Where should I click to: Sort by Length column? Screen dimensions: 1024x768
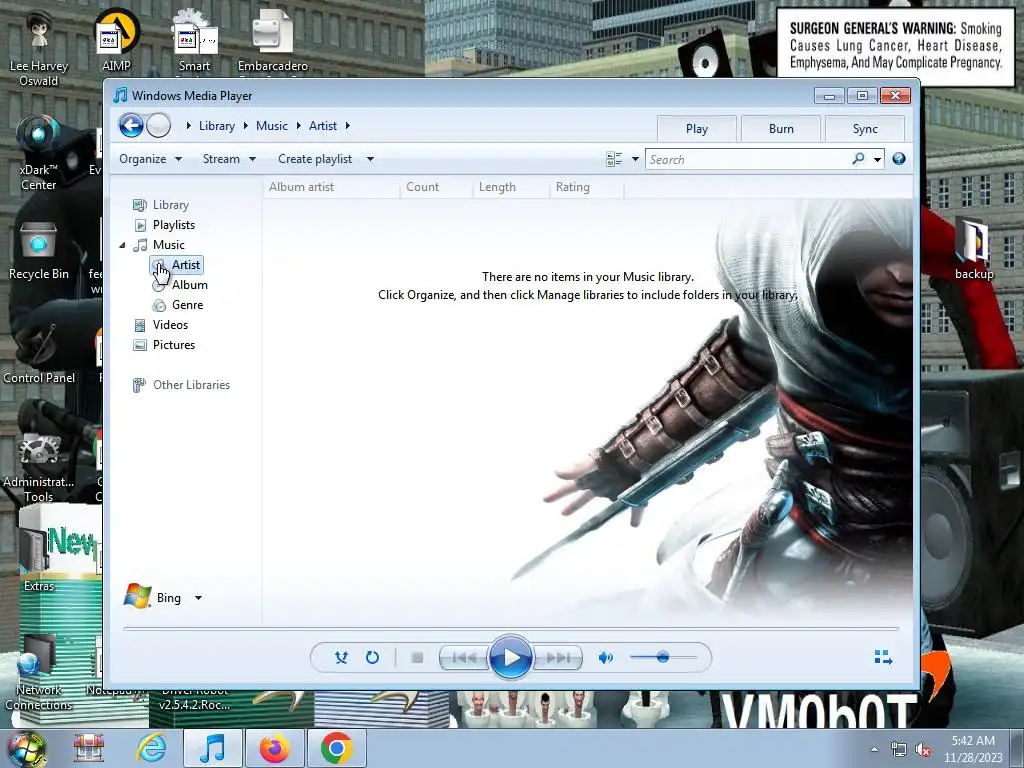[x=511, y=187]
